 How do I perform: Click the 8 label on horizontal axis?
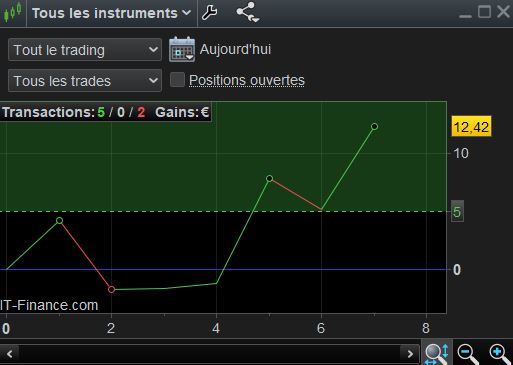[426, 328]
